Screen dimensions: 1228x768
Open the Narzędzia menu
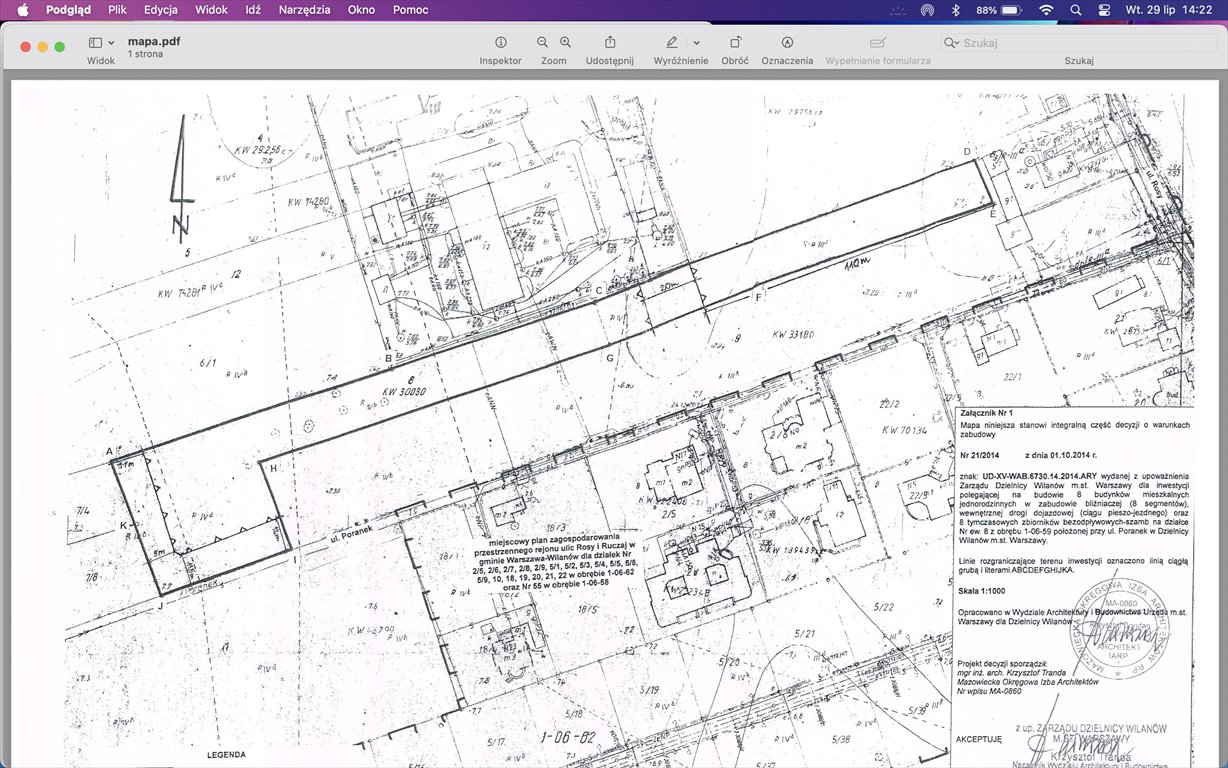(305, 10)
